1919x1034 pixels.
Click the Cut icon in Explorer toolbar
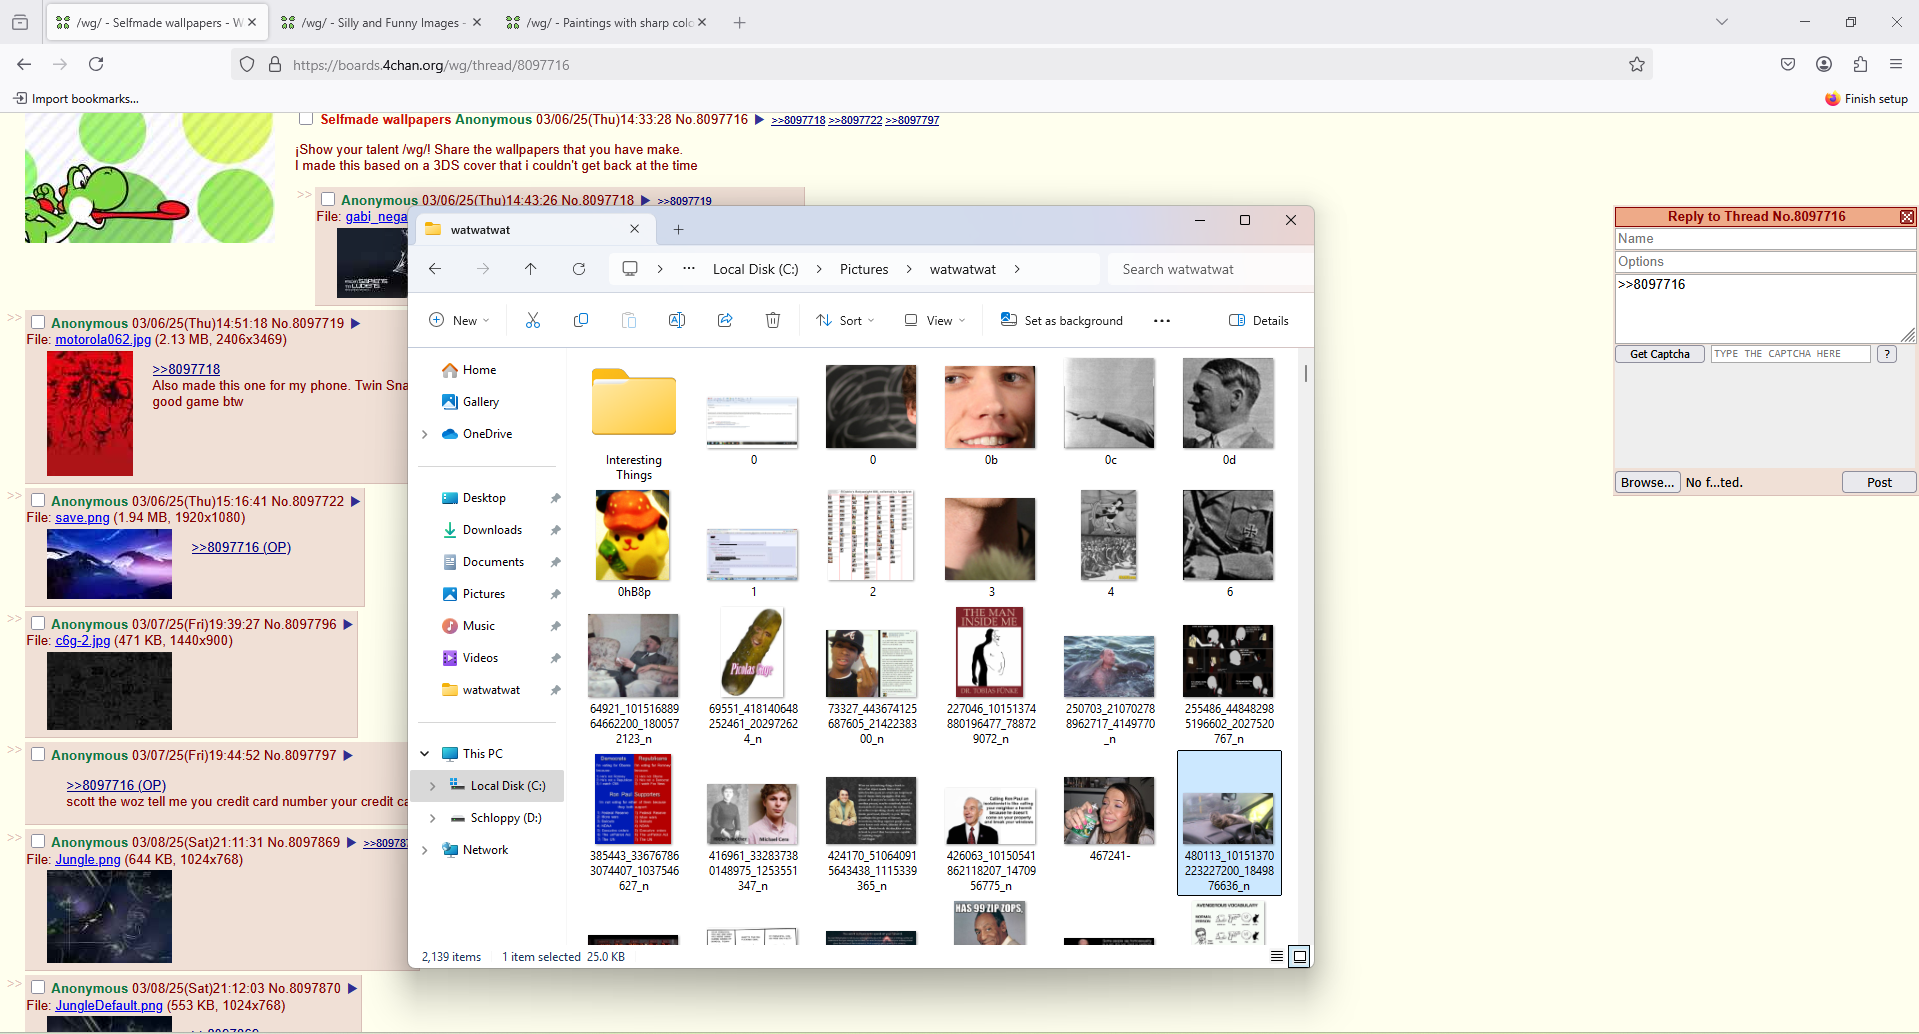533,320
